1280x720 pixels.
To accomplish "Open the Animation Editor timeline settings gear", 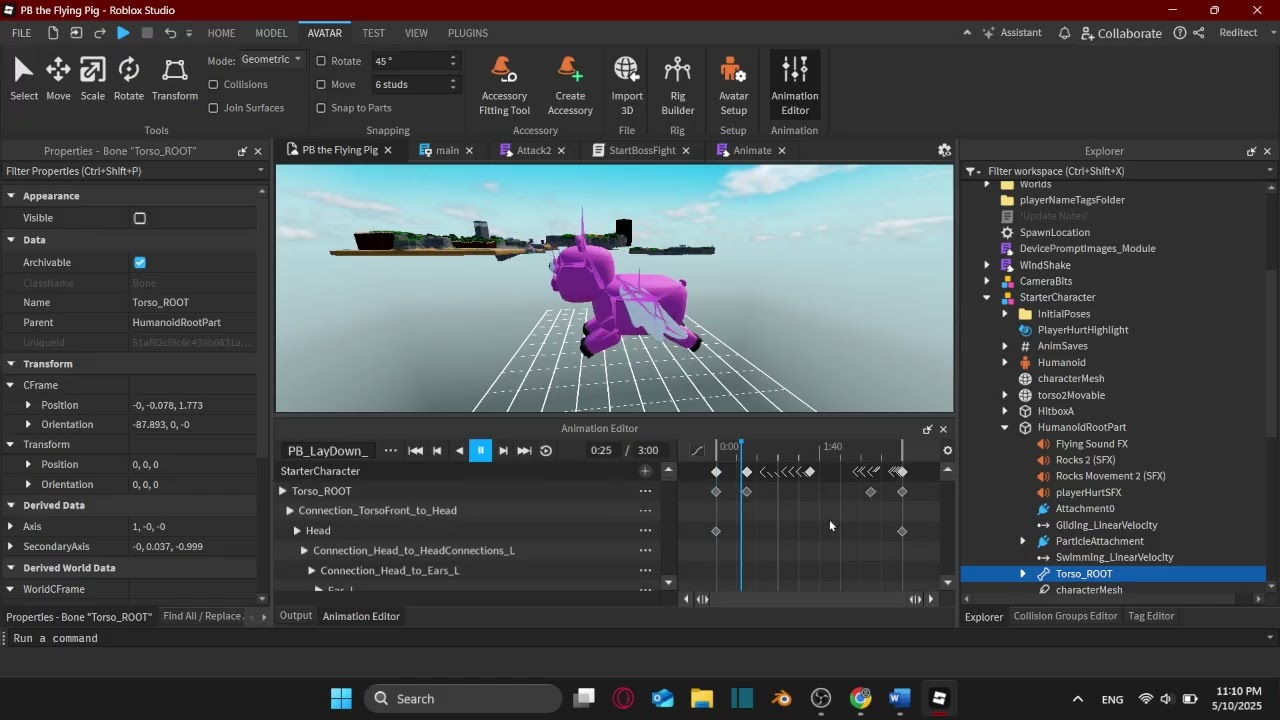I will click(x=948, y=451).
